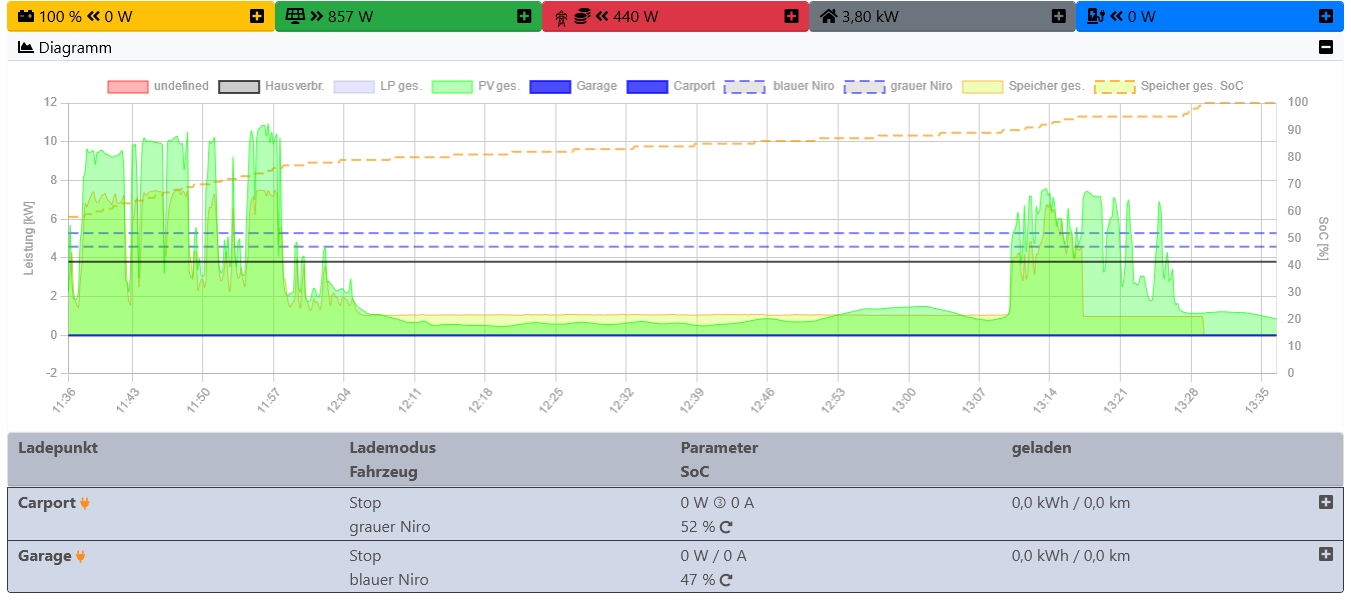
Task: Expand the yellow battery storage card
Action: click(257, 16)
